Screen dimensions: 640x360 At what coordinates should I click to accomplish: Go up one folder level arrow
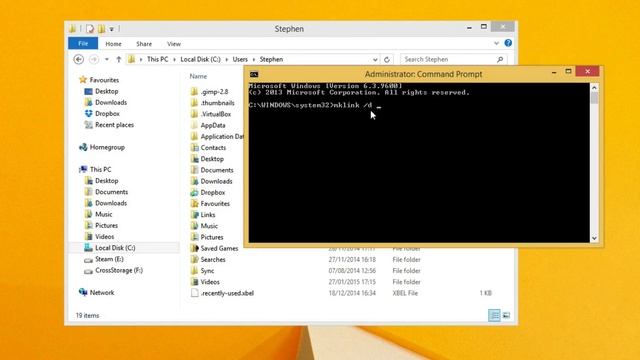pos(118,60)
